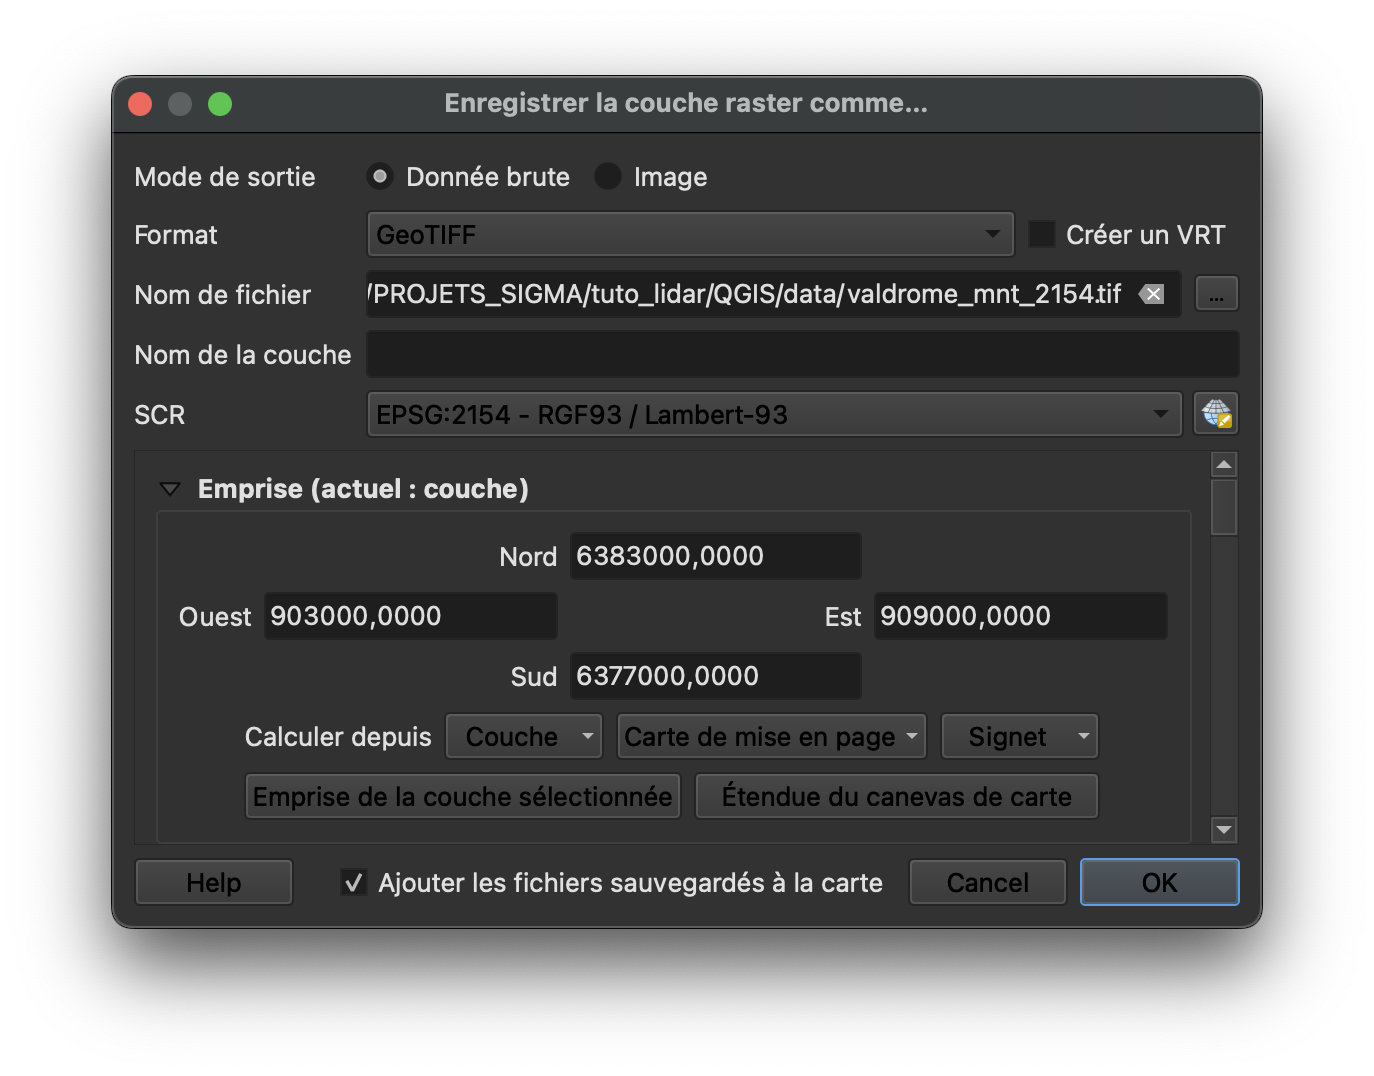1374x1076 pixels.
Task: Click the Ouest extent value field
Action: 411,616
